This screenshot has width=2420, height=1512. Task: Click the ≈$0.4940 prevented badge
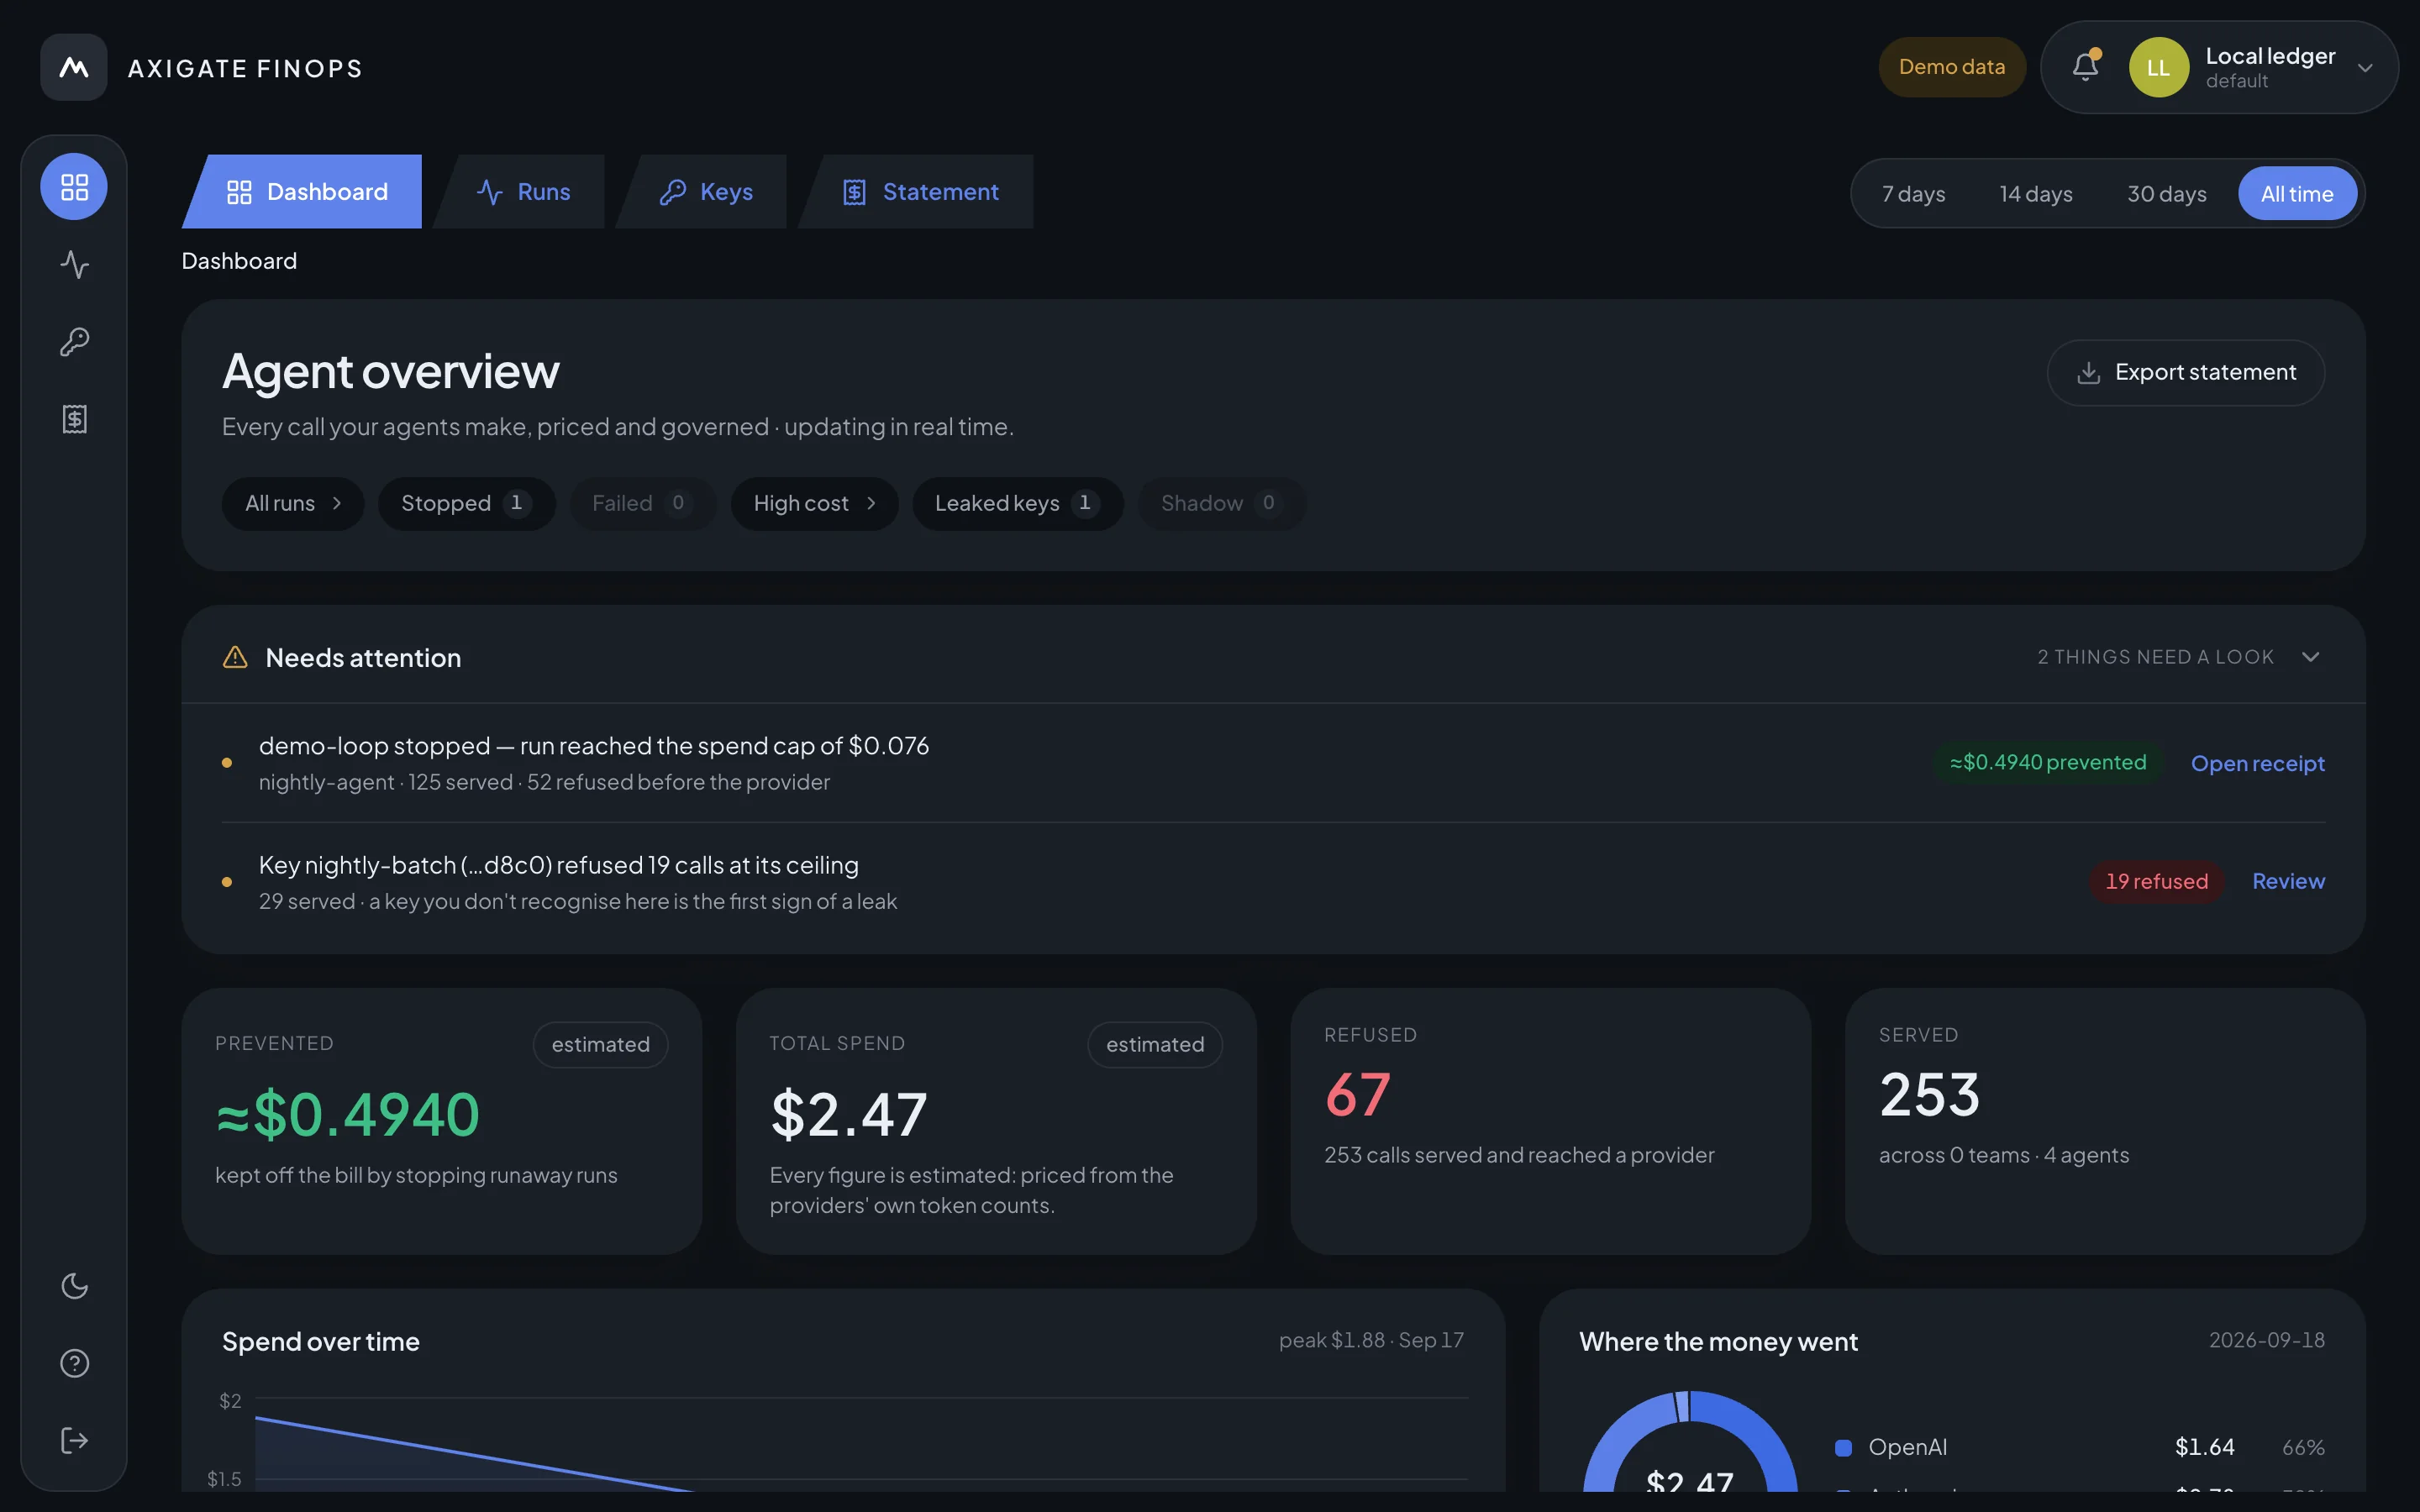2047,762
